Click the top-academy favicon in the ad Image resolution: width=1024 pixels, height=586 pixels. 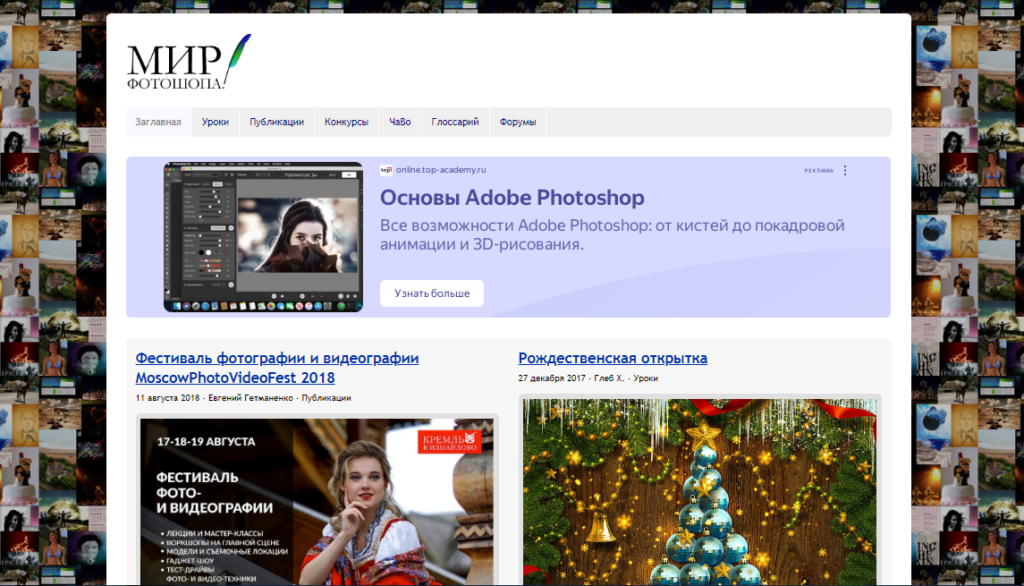[386, 170]
